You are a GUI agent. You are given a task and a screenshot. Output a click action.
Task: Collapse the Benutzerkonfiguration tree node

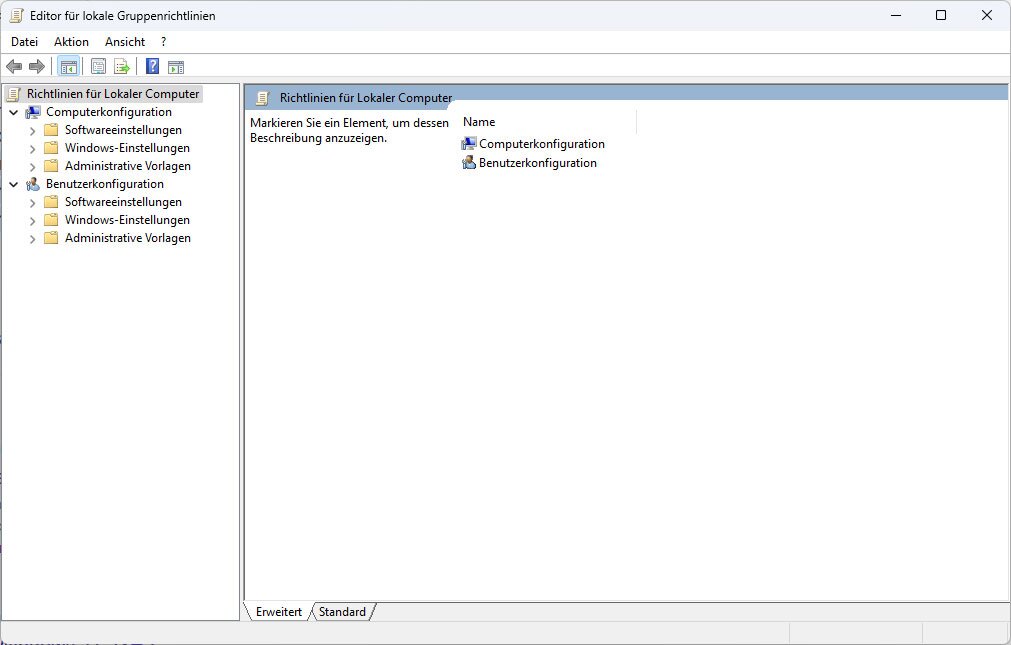pos(13,185)
